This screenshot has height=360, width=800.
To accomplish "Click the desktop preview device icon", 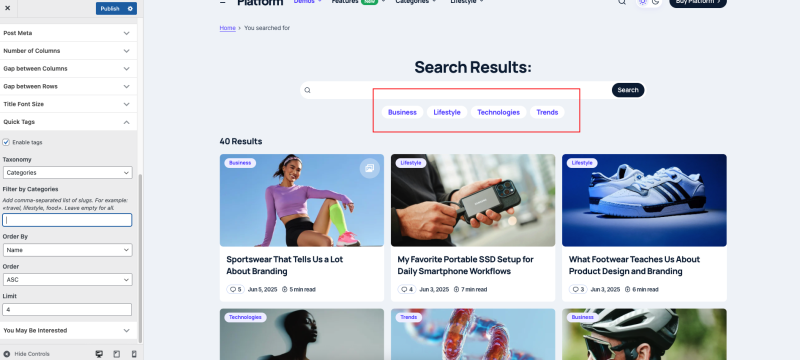I will click(99, 354).
